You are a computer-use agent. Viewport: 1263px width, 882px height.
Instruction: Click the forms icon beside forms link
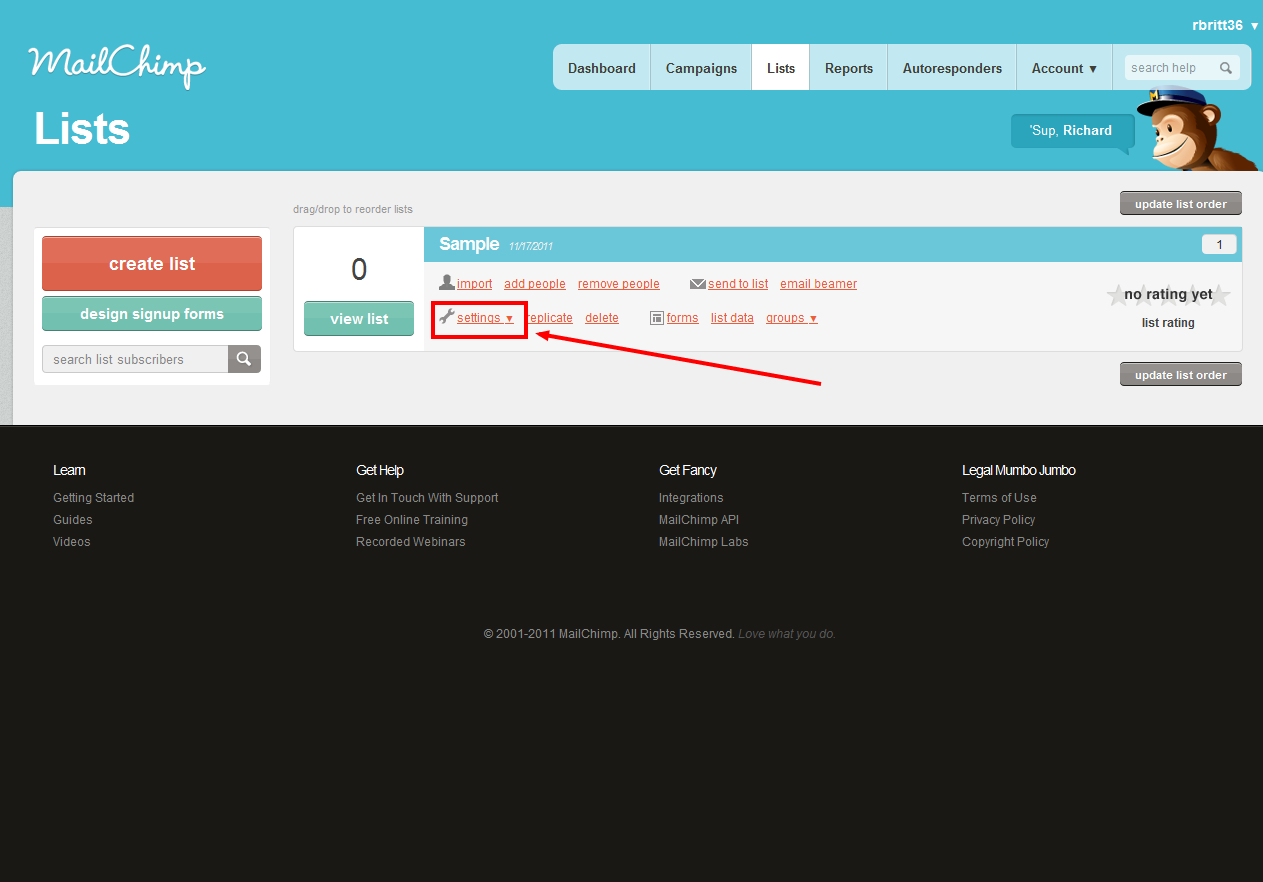657,318
